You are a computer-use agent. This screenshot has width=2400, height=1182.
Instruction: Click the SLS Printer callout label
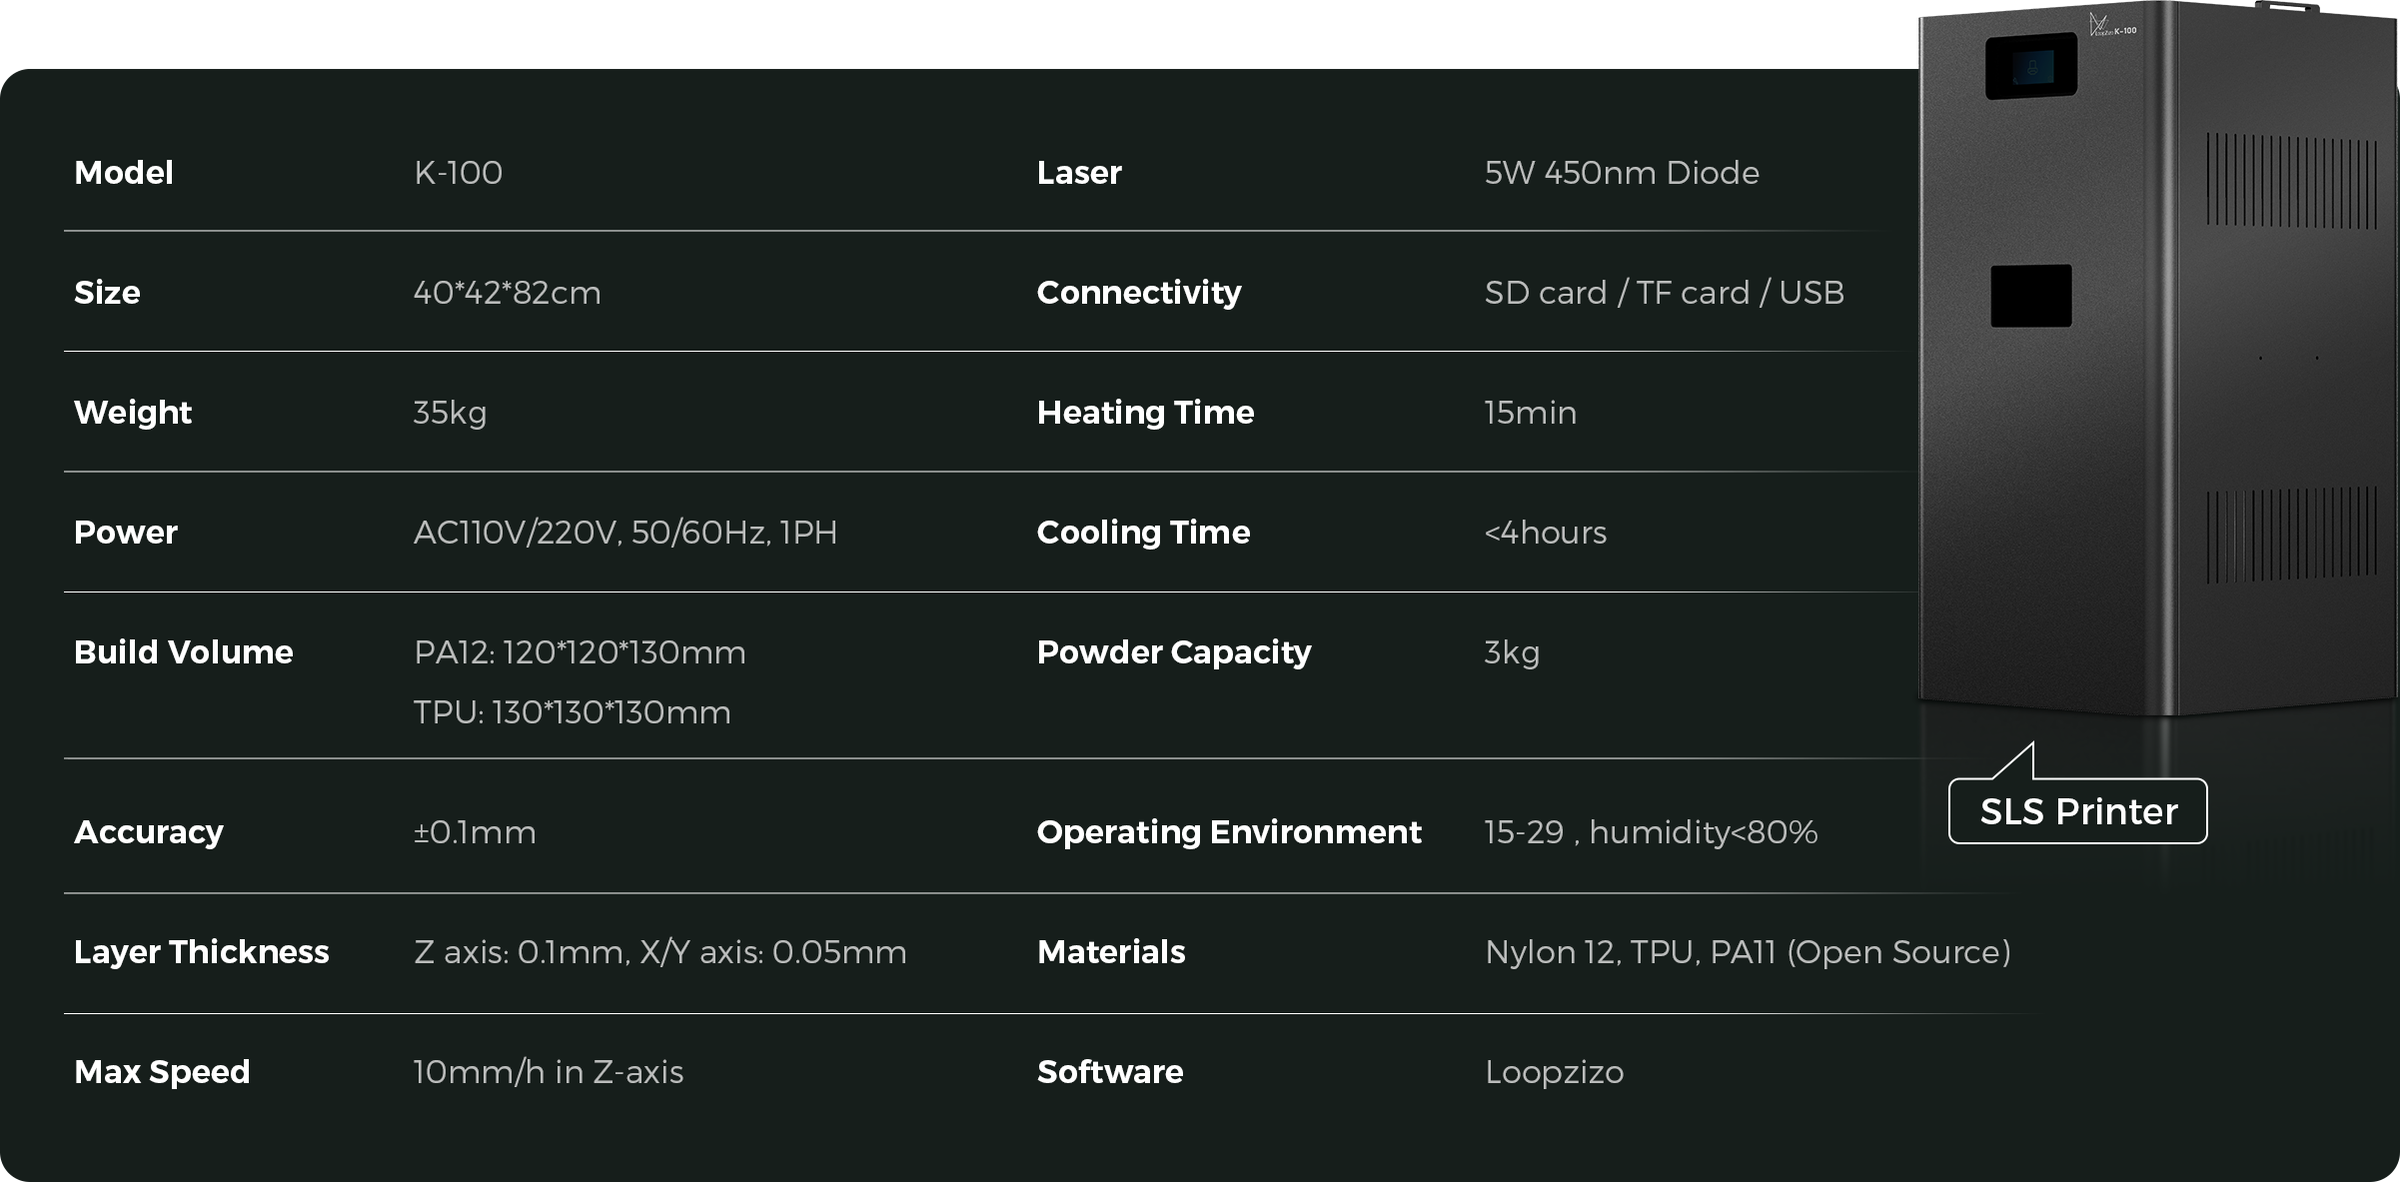pos(2077,811)
